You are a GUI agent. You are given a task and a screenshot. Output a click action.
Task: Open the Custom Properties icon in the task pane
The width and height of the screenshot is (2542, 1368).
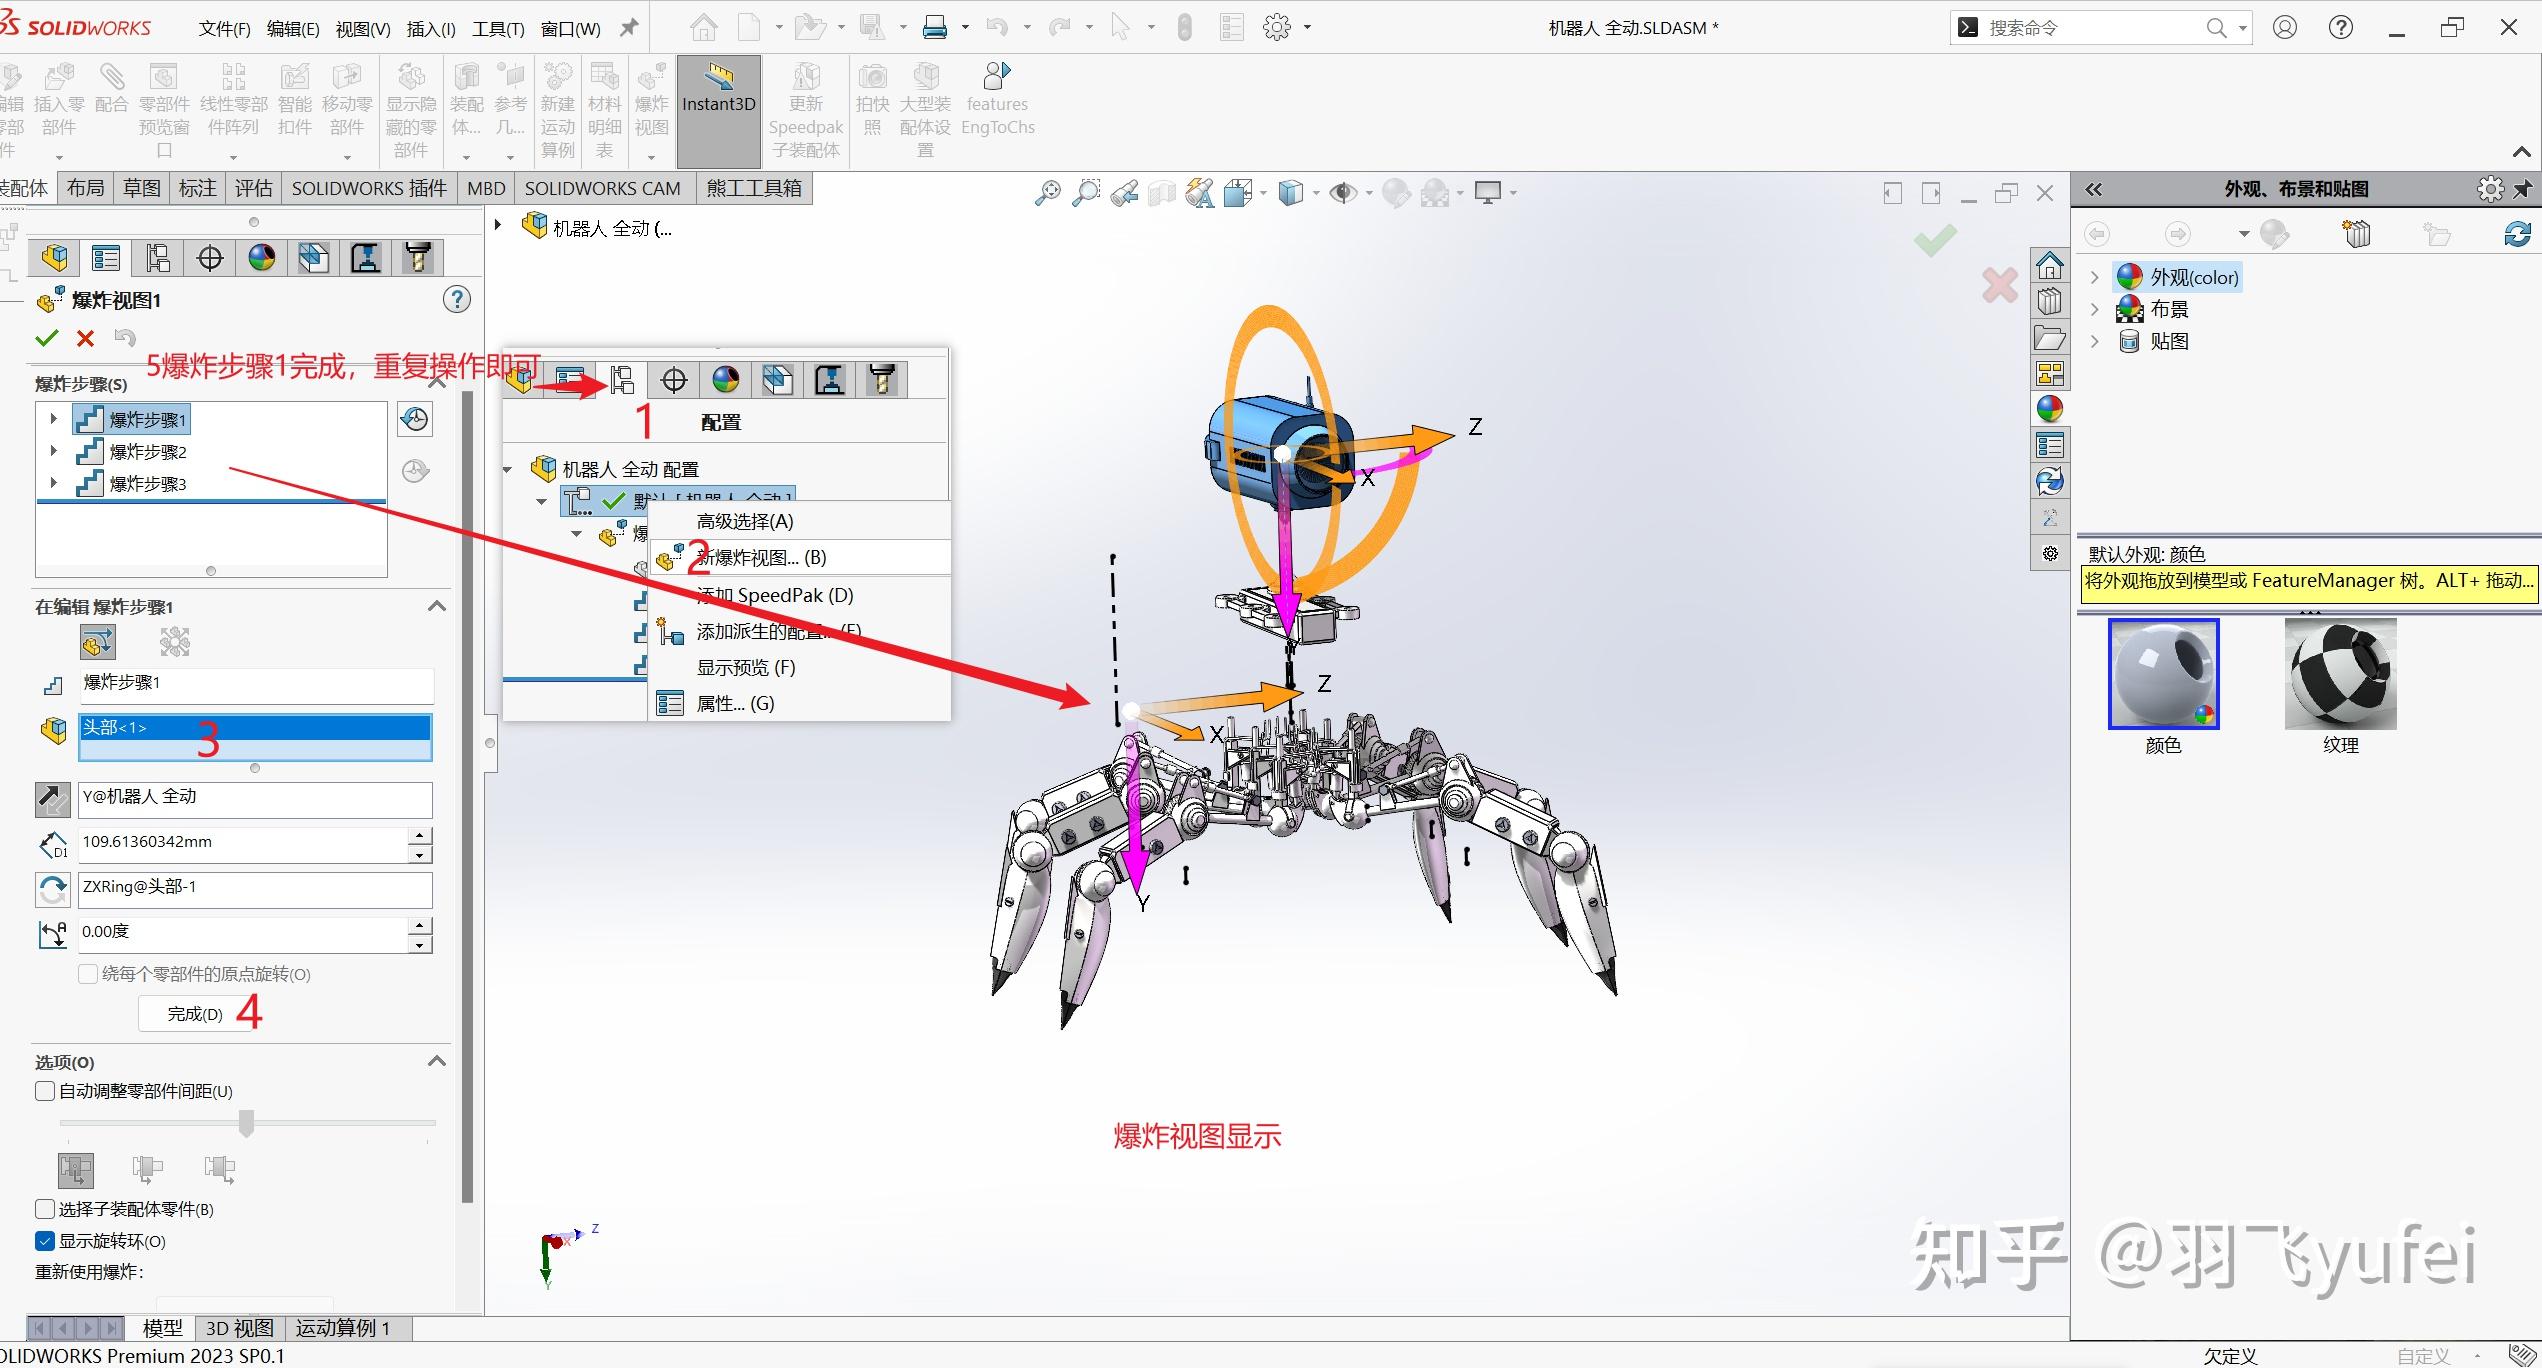(2050, 445)
